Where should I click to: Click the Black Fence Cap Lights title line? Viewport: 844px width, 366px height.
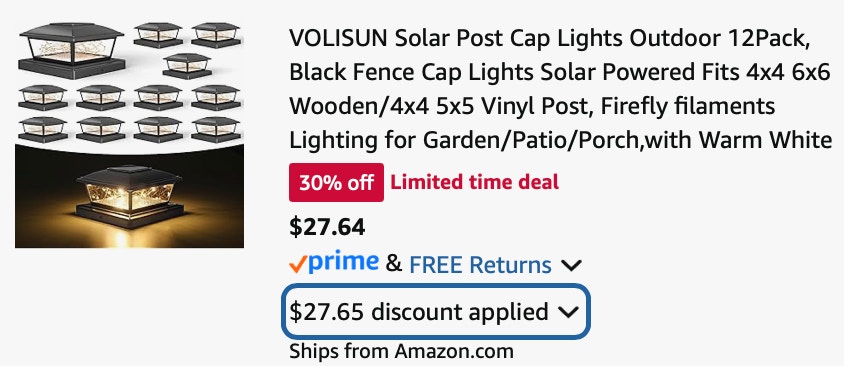[560, 72]
